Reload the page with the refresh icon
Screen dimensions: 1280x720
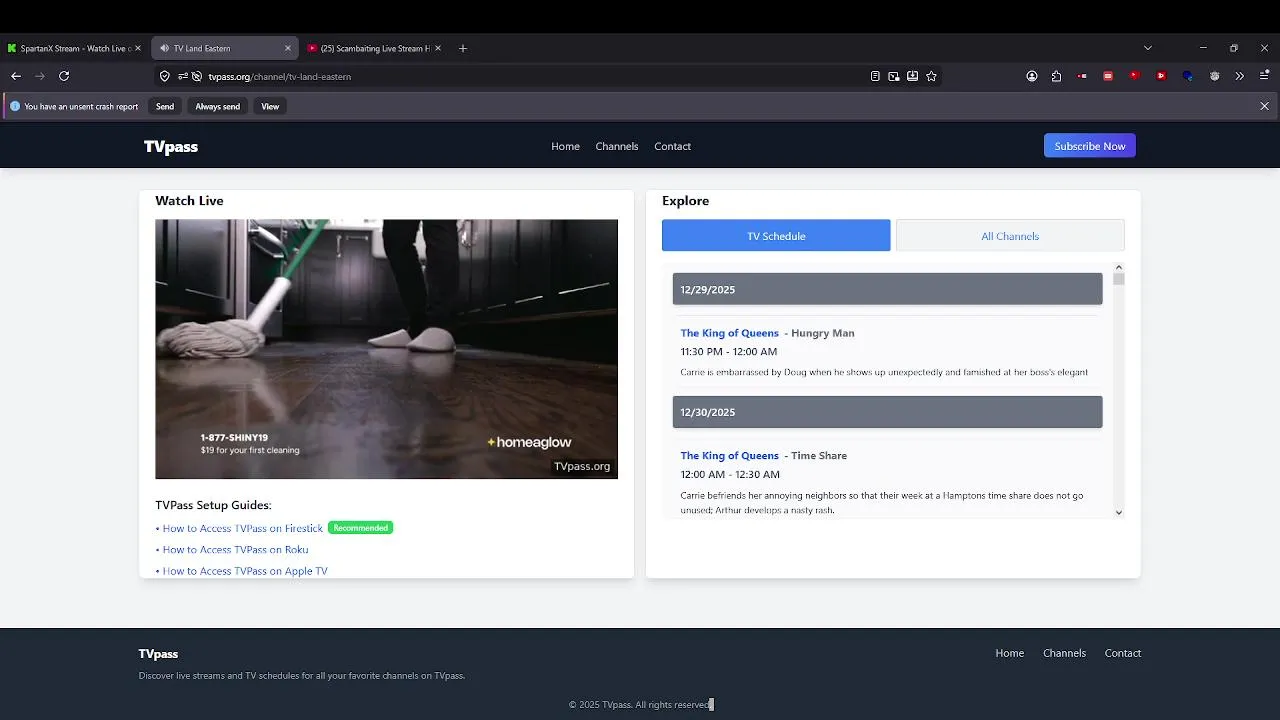(x=64, y=76)
